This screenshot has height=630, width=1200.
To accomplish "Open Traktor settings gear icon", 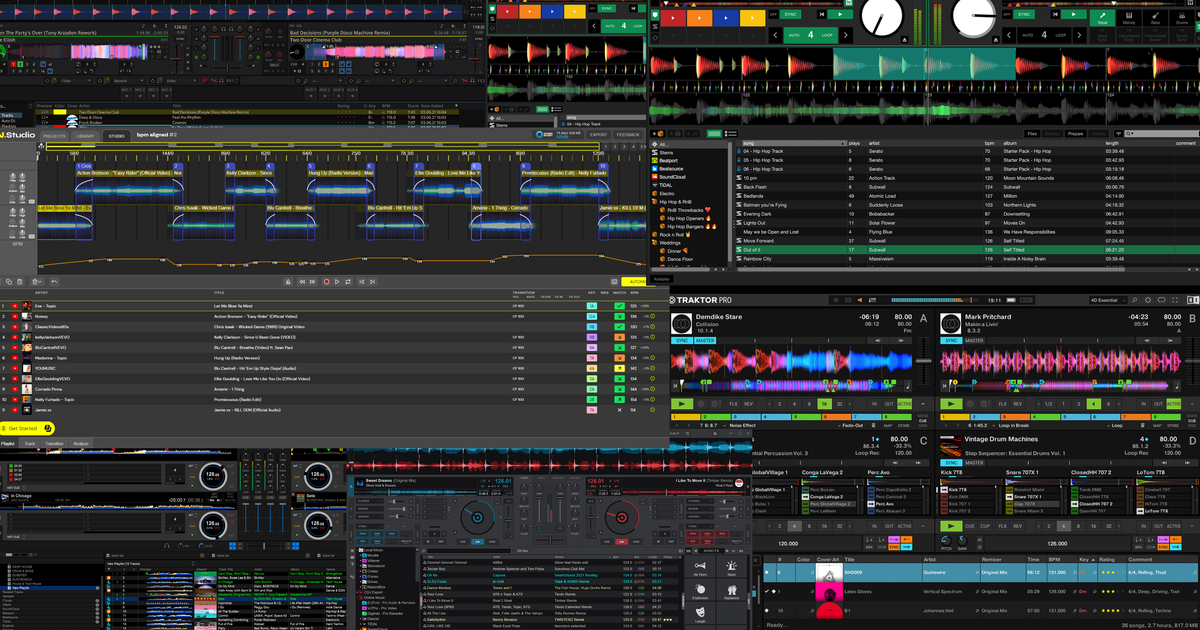I will 1147,300.
